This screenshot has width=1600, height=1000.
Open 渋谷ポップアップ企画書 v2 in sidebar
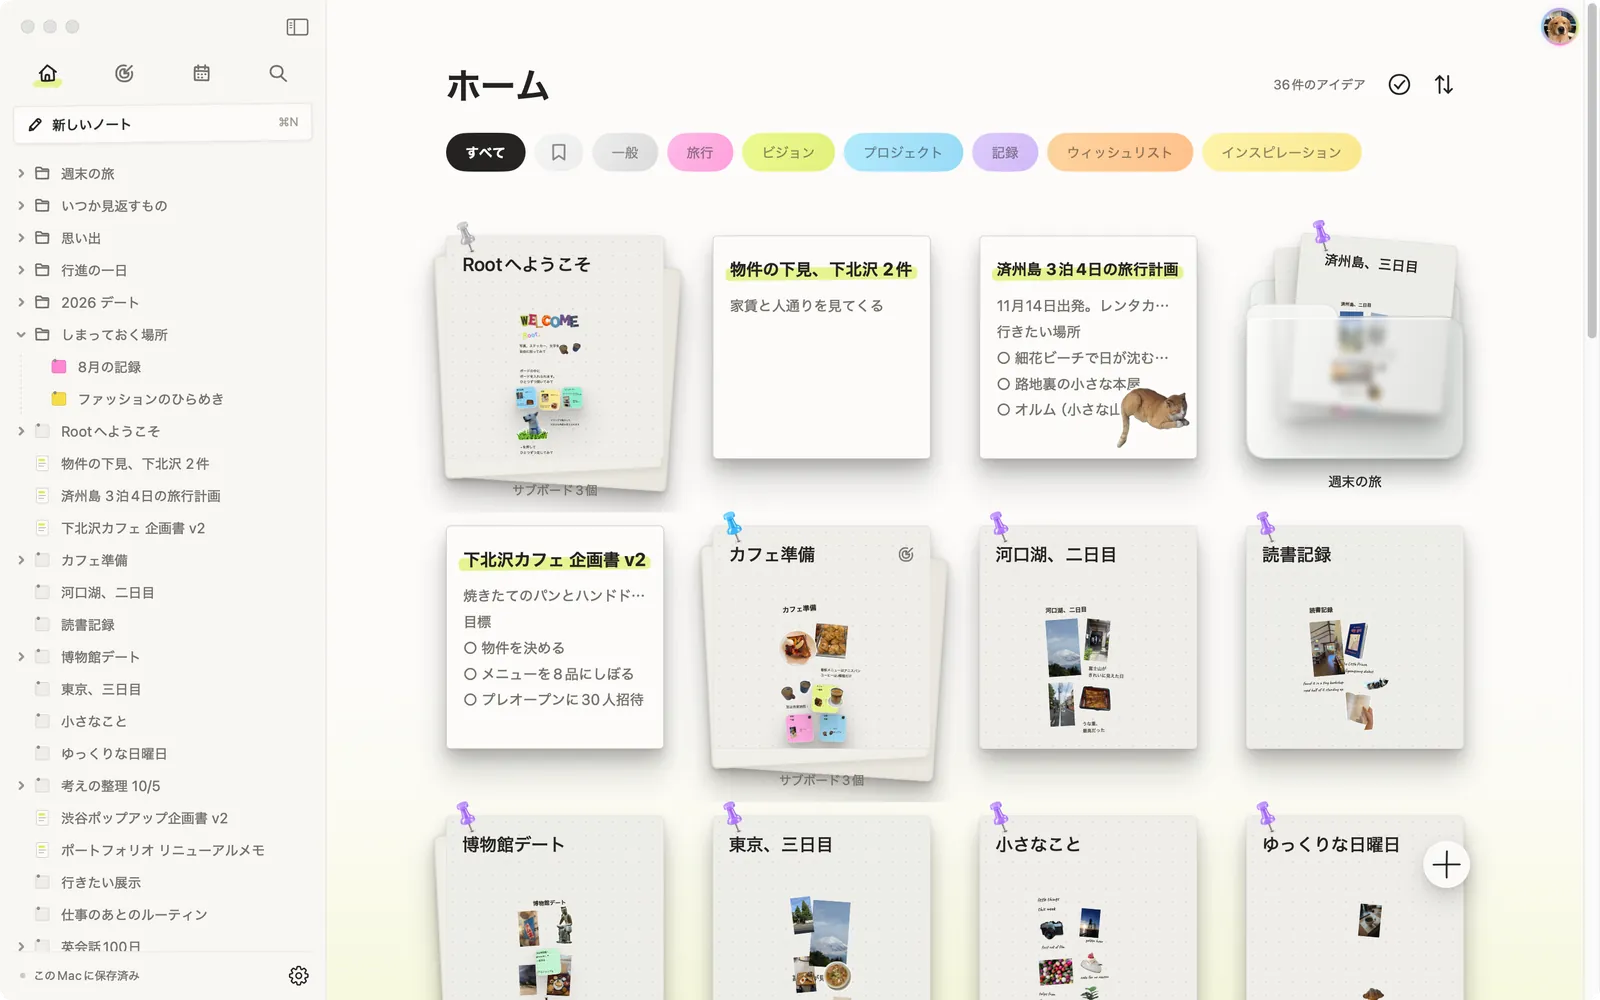pyautogui.click(x=144, y=818)
